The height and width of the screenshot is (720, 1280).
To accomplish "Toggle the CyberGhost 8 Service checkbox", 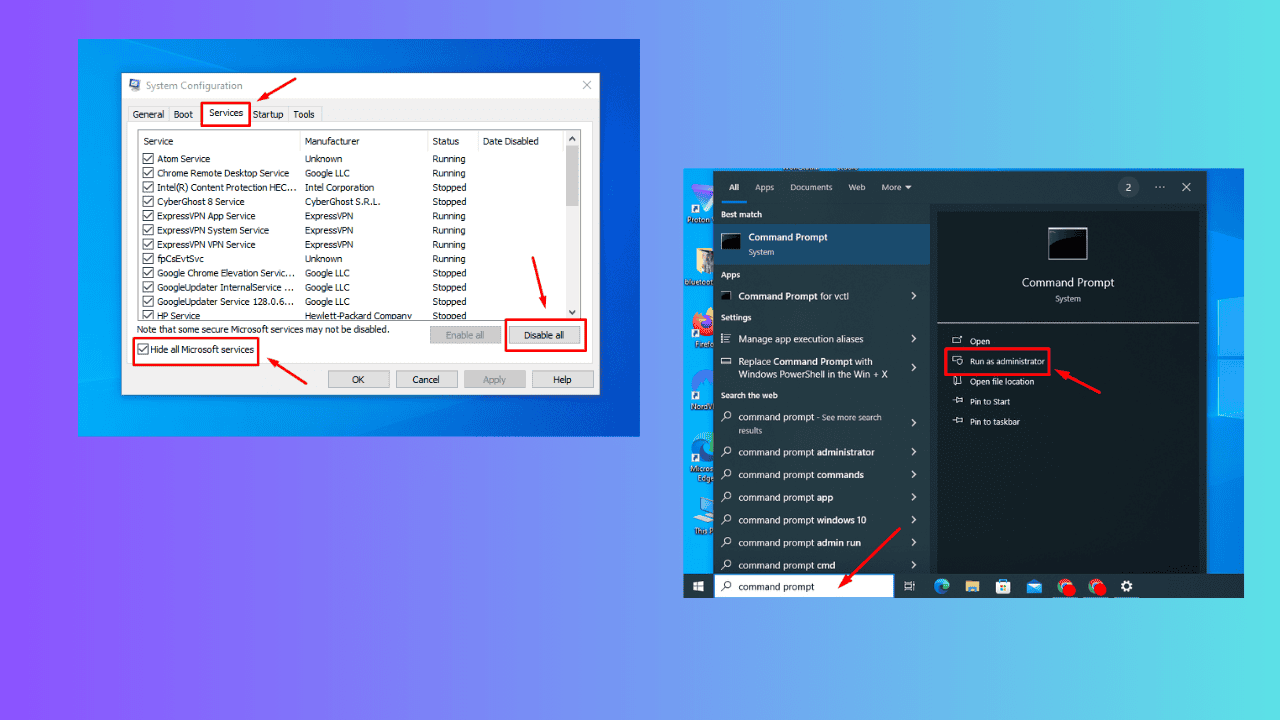I will click(148, 201).
